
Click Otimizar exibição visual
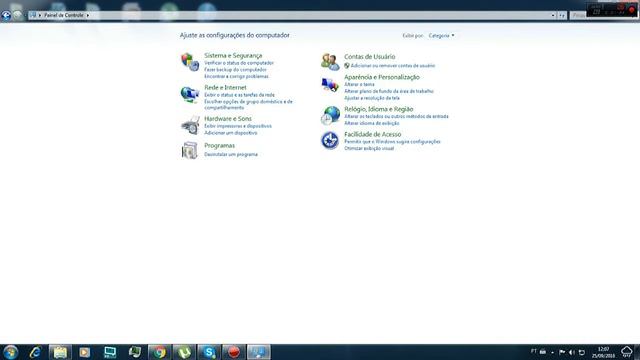coord(369,149)
